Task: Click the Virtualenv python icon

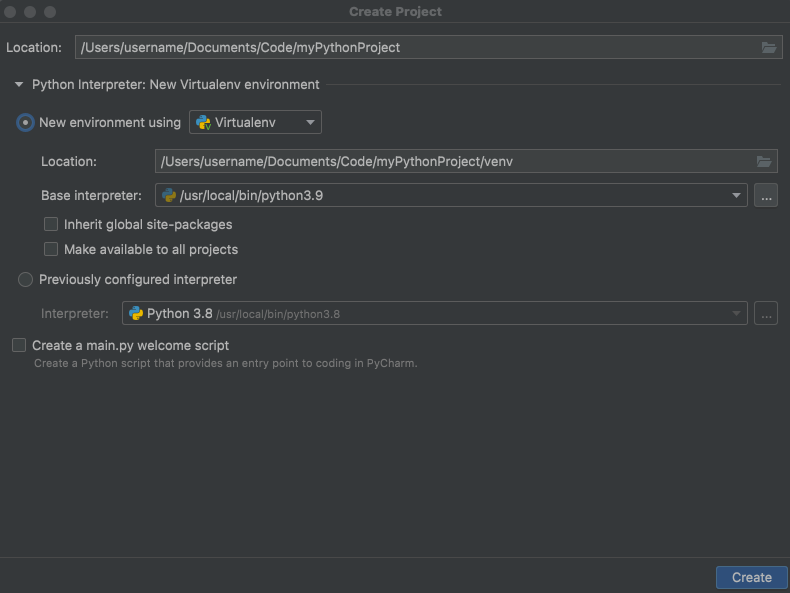Action: (203, 122)
